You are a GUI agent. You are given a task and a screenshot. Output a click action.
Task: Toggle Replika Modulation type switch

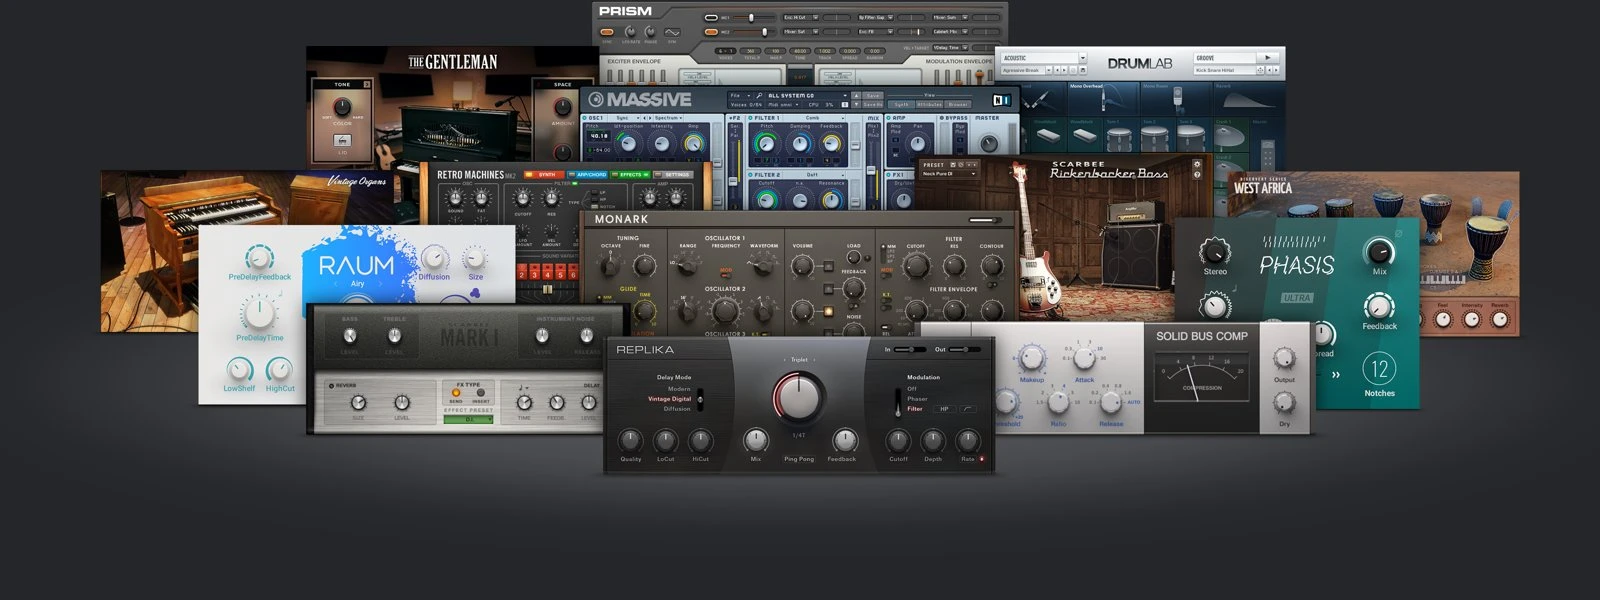(x=897, y=402)
